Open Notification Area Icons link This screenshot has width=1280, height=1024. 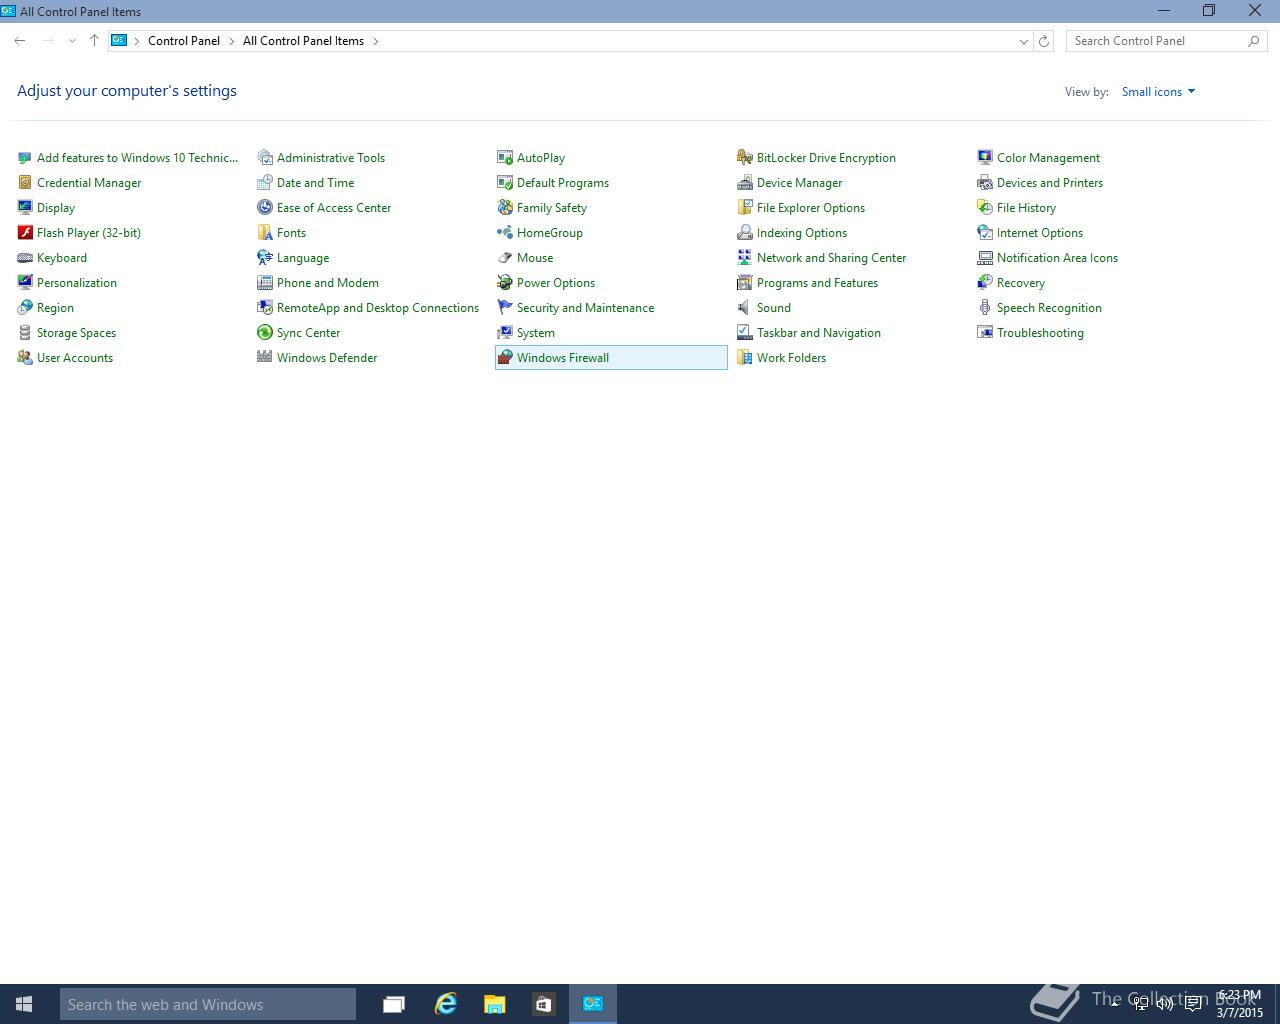(1057, 258)
